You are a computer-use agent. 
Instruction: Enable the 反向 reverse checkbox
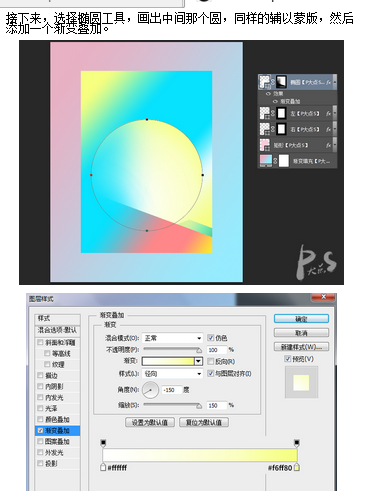[210, 361]
